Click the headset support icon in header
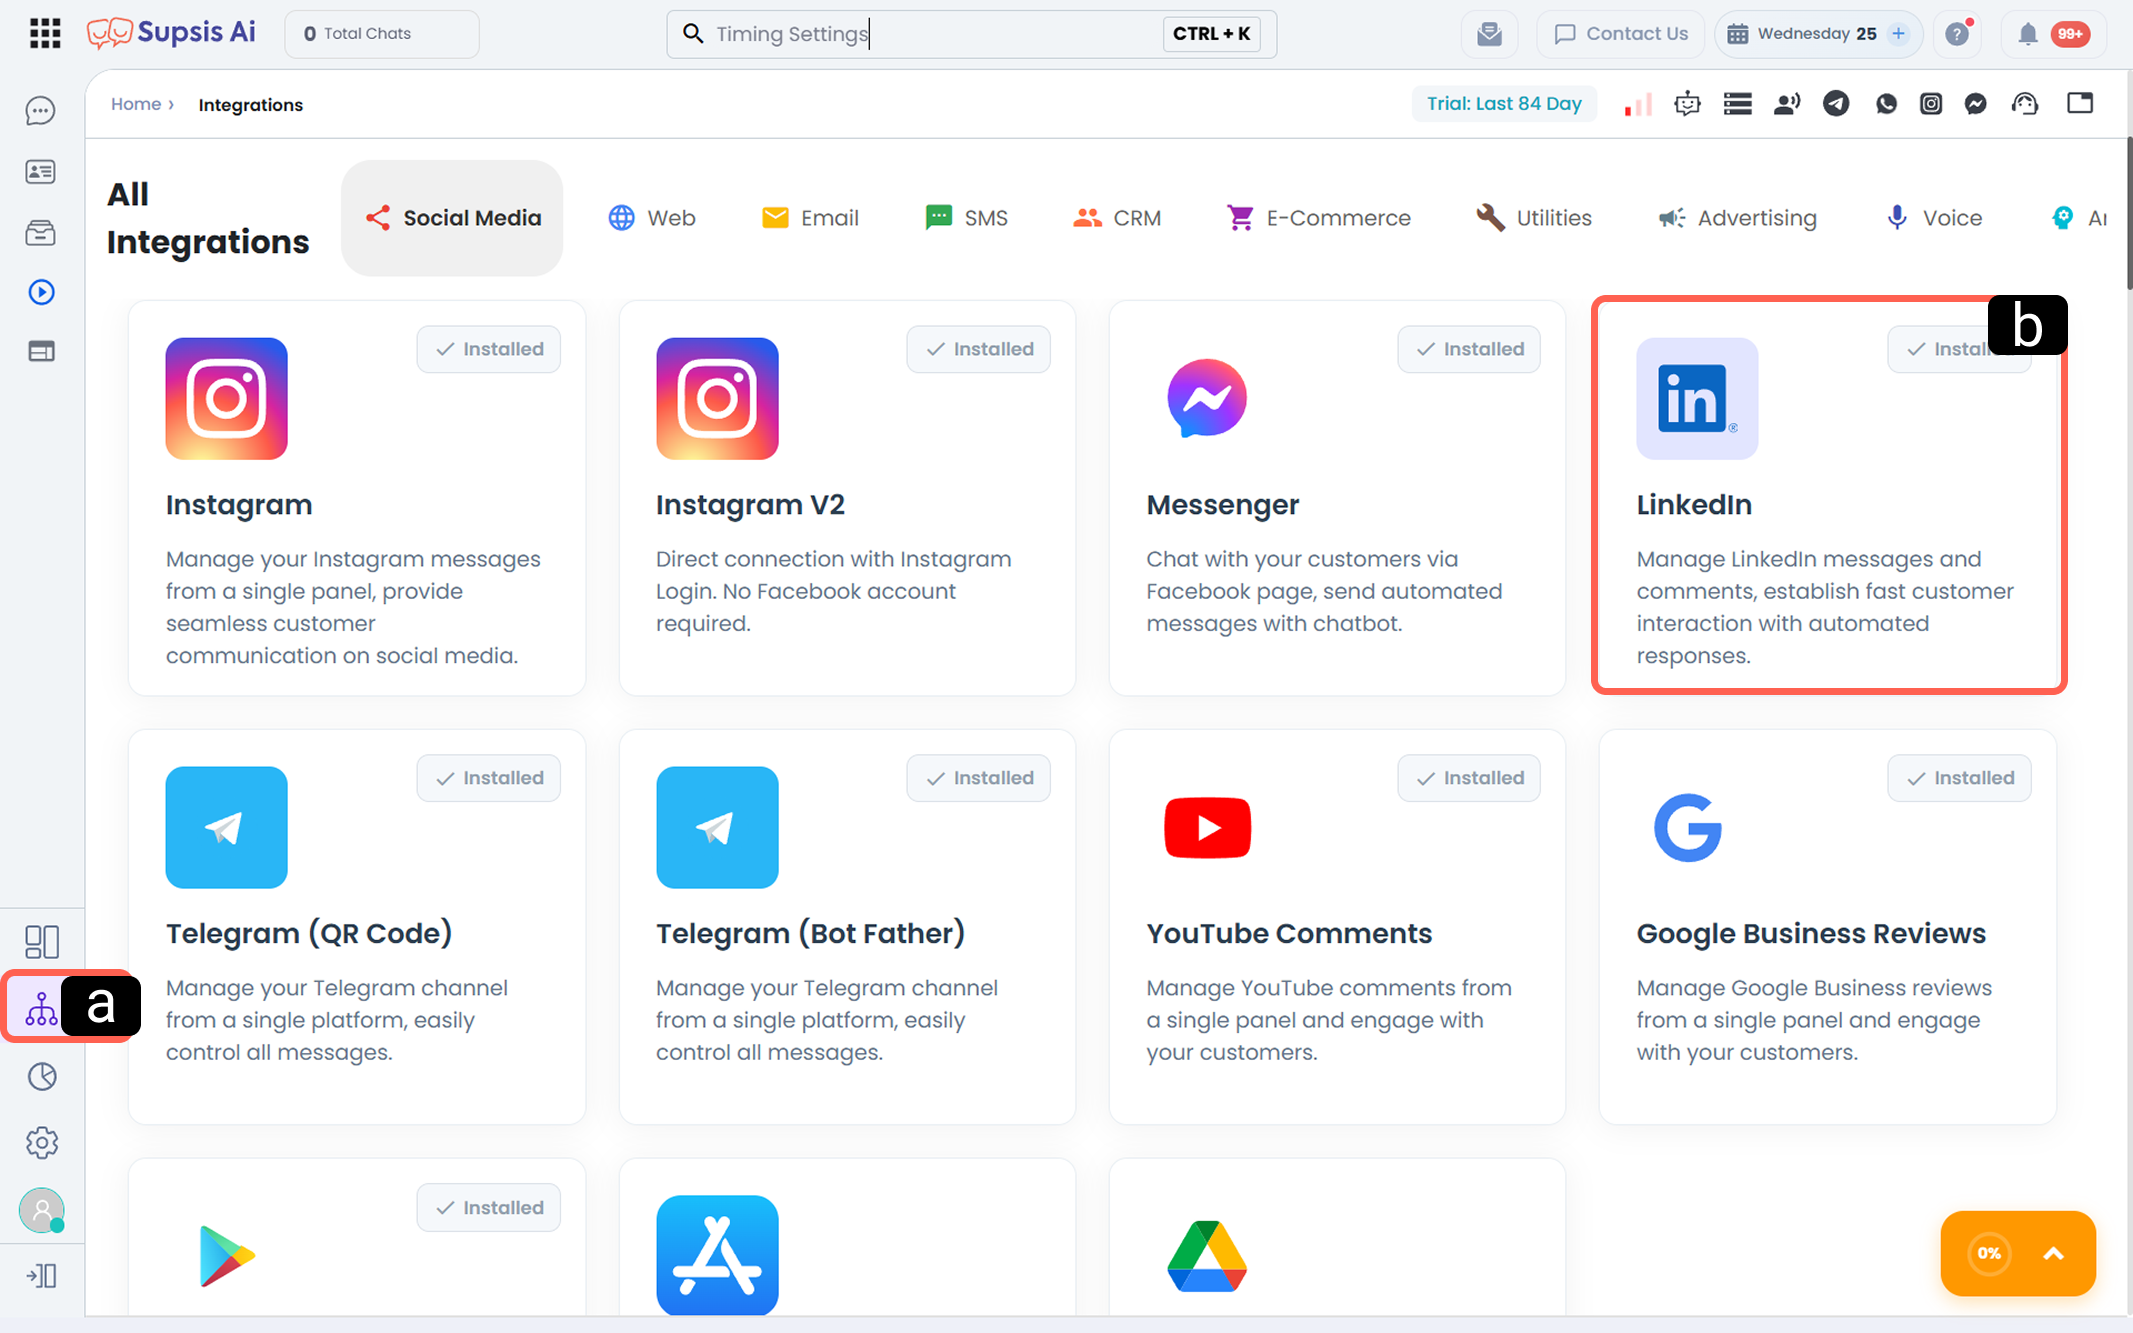Screen dimensions: 2133x1333 pyautogui.click(x=2025, y=104)
